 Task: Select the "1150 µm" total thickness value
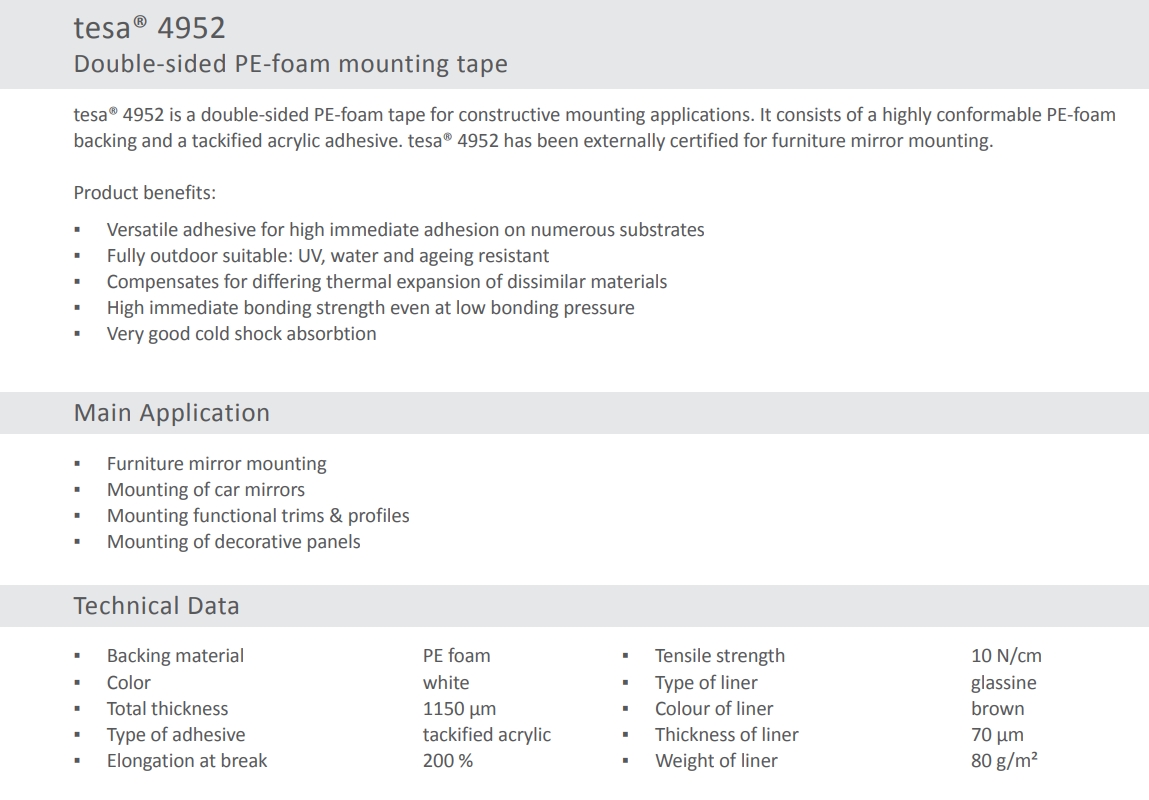coord(459,709)
